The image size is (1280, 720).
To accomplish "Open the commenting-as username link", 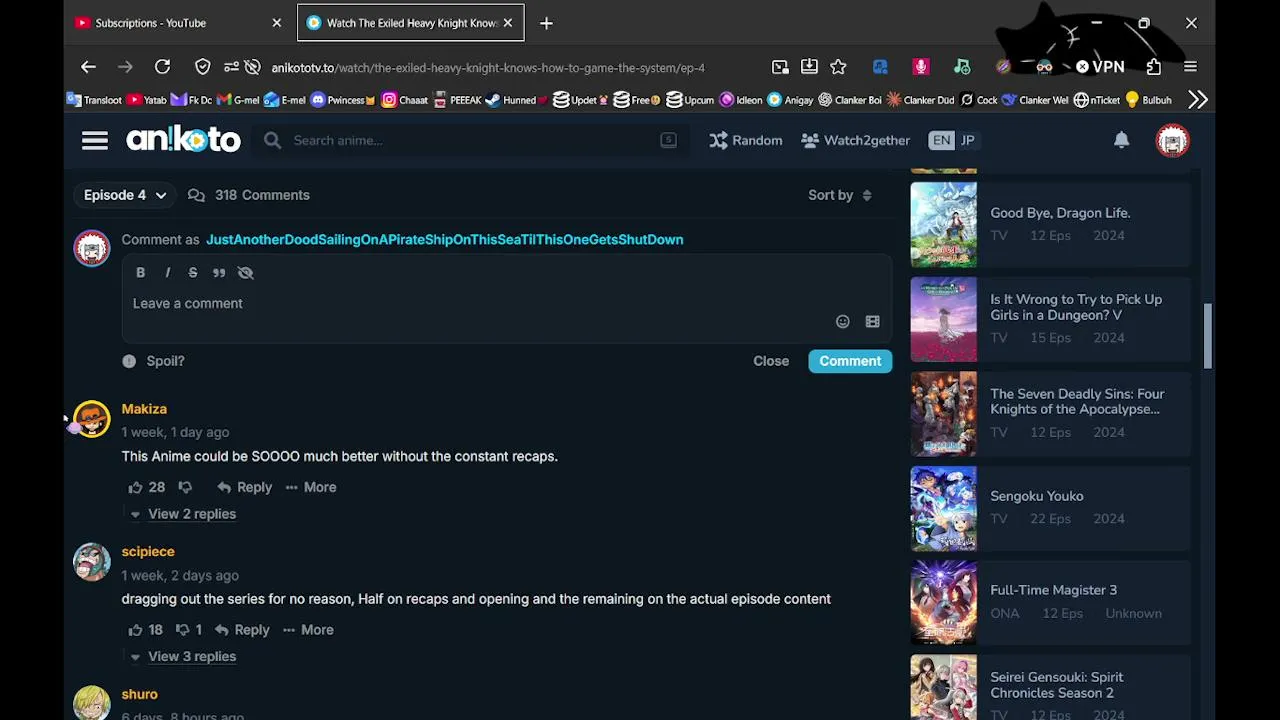I will pyautogui.click(x=445, y=240).
